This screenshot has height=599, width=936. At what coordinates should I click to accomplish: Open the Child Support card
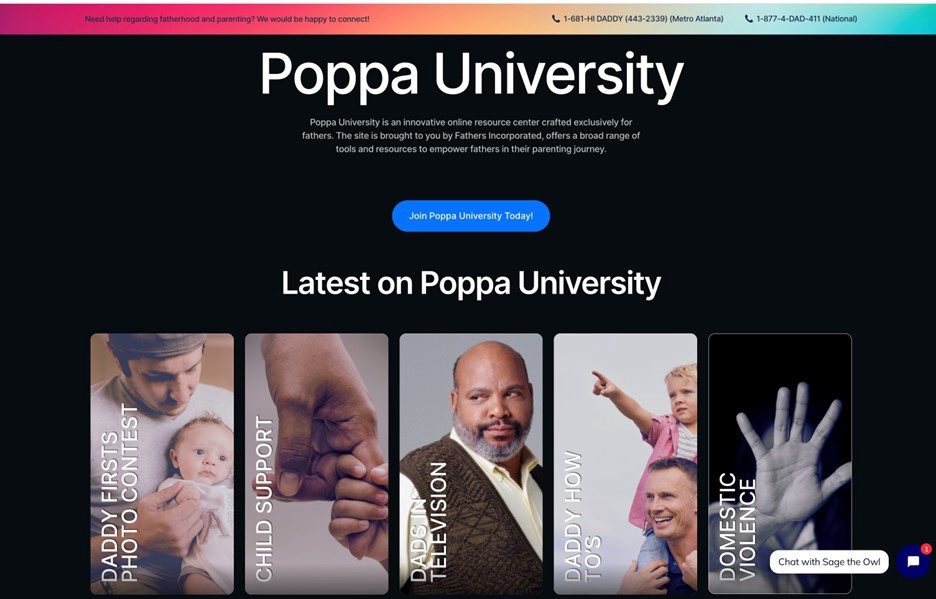tap(316, 463)
